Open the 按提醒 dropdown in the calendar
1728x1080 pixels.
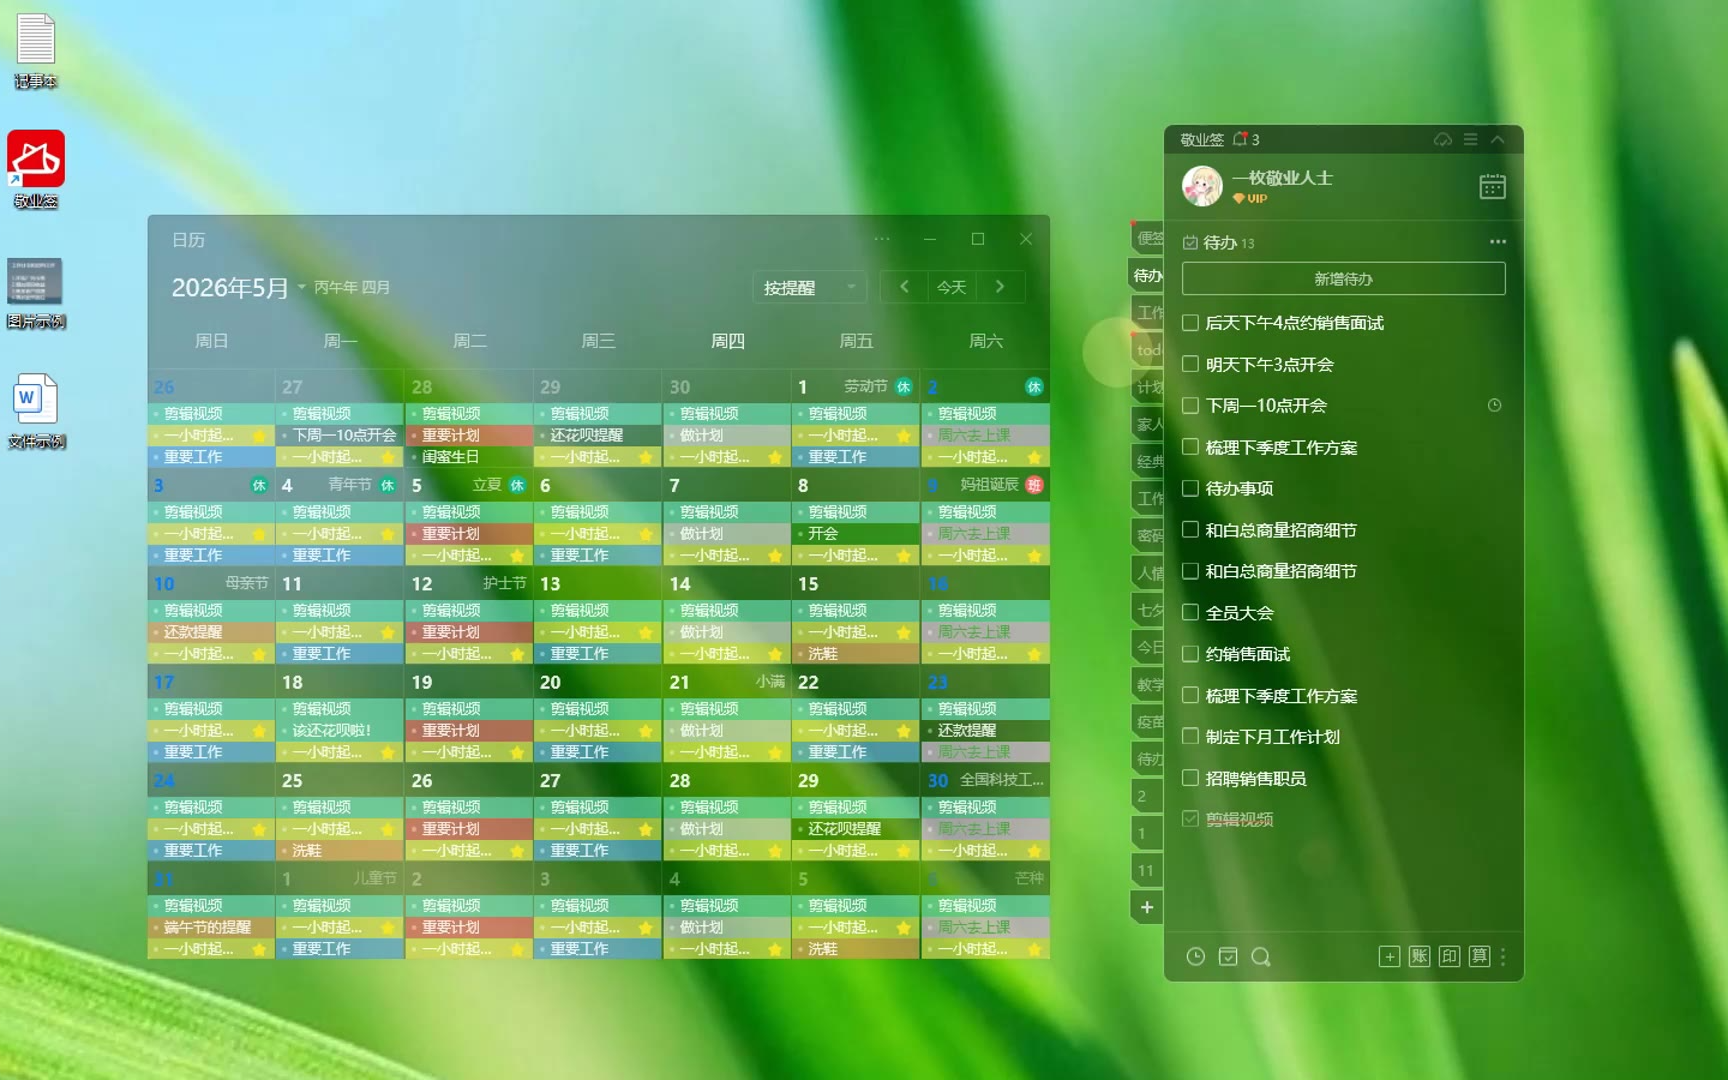click(809, 288)
